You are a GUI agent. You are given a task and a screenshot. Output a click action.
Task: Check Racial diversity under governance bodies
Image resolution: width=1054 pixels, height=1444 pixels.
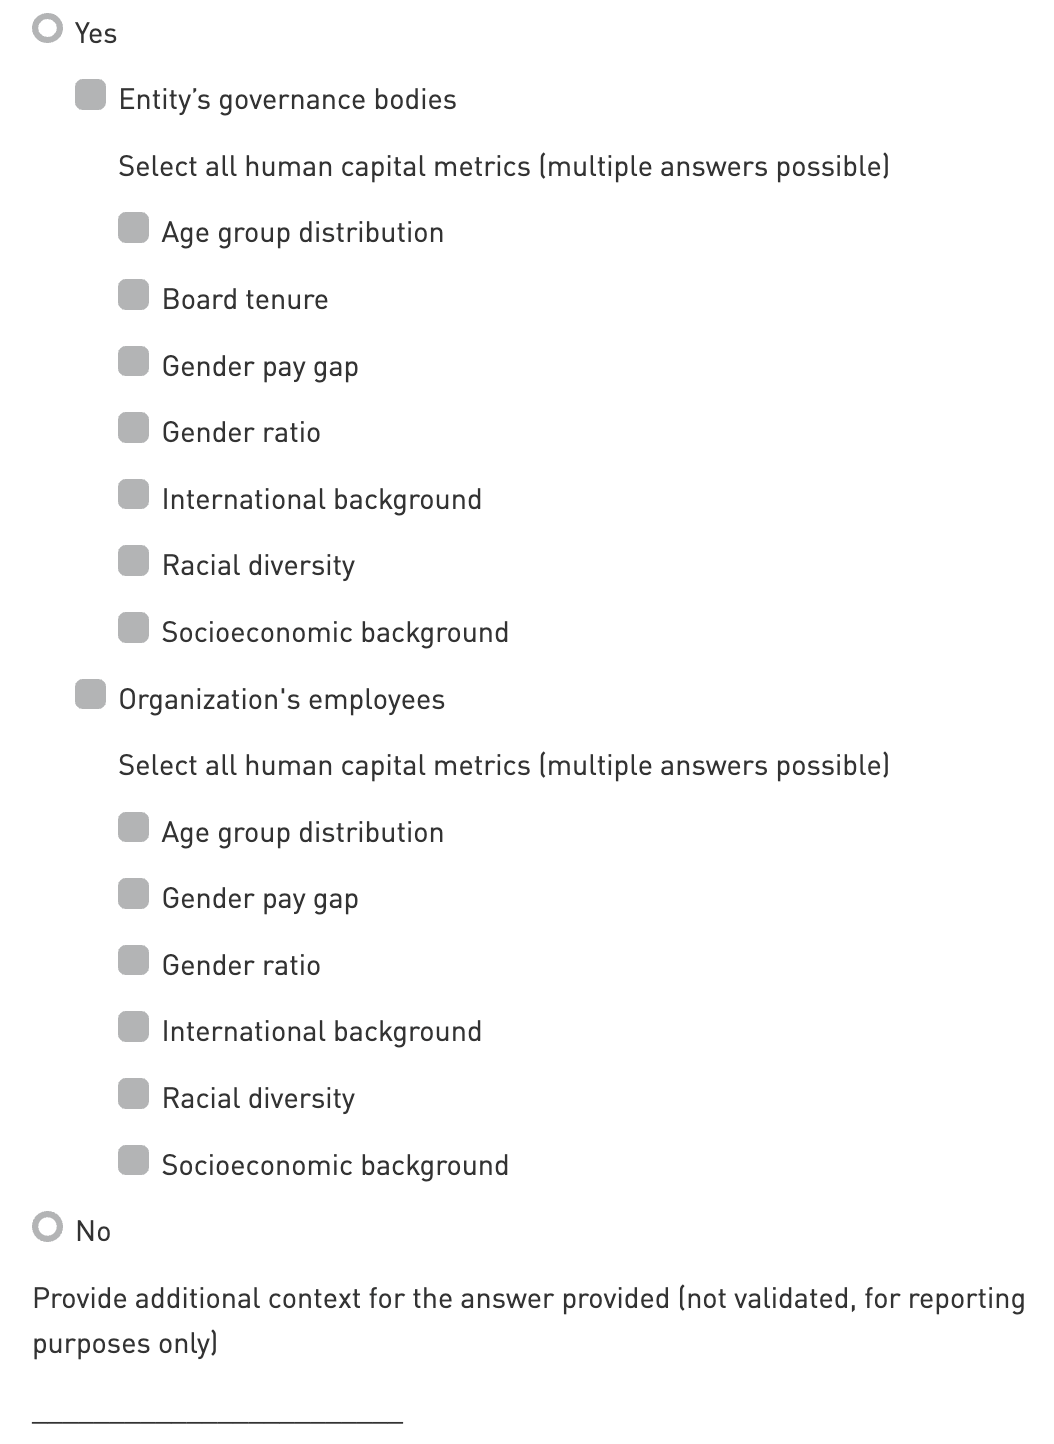(133, 561)
